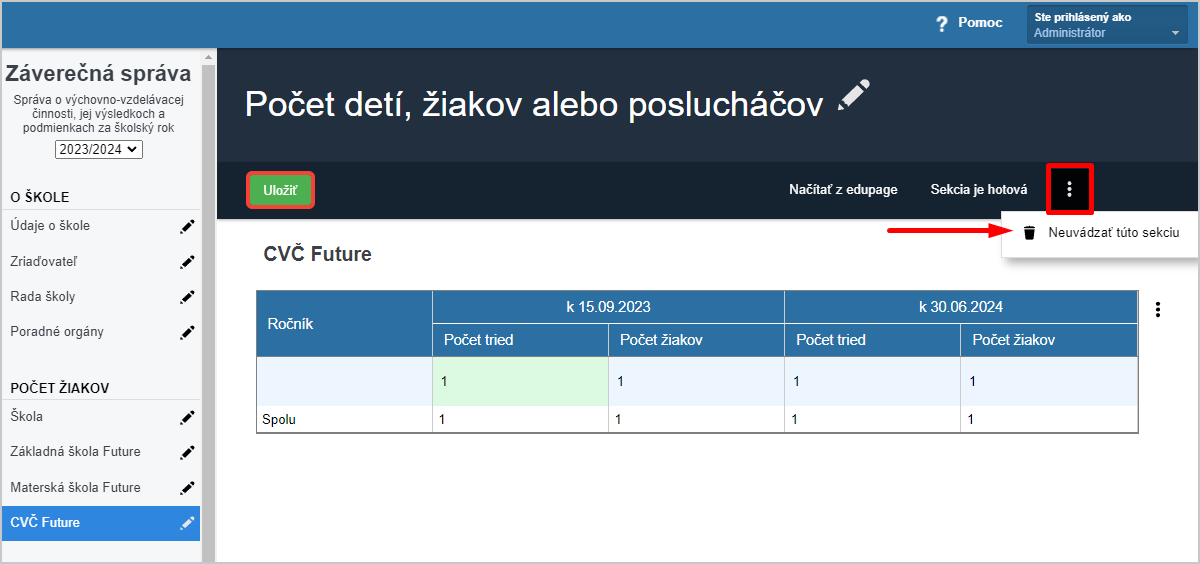The height and width of the screenshot is (564, 1200).
Task: Open the three-dot menu in the toolbar
Action: pyautogui.click(x=1069, y=189)
